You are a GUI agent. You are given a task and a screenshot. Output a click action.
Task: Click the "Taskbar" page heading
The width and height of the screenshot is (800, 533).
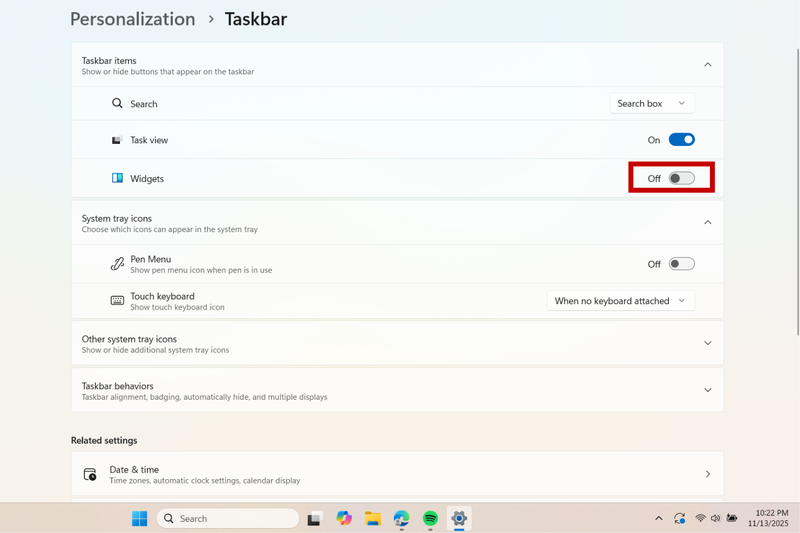click(x=256, y=19)
